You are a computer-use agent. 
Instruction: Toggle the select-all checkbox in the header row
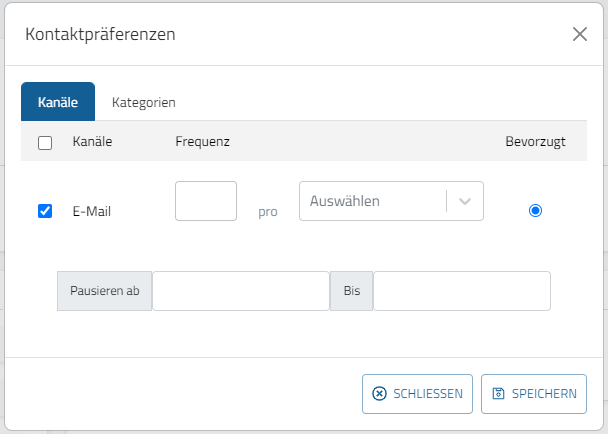click(x=45, y=142)
